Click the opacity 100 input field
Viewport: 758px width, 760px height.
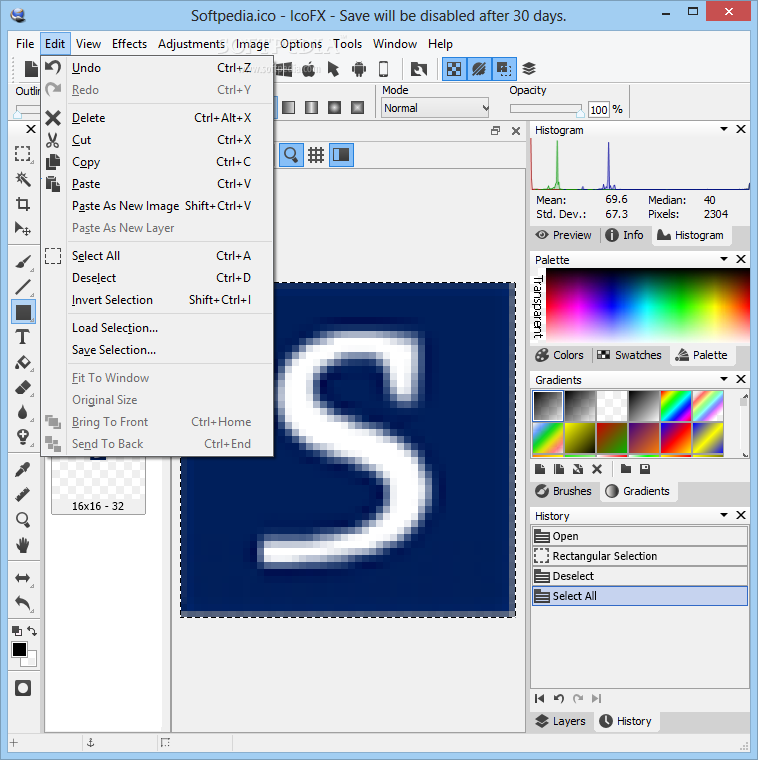coord(599,110)
